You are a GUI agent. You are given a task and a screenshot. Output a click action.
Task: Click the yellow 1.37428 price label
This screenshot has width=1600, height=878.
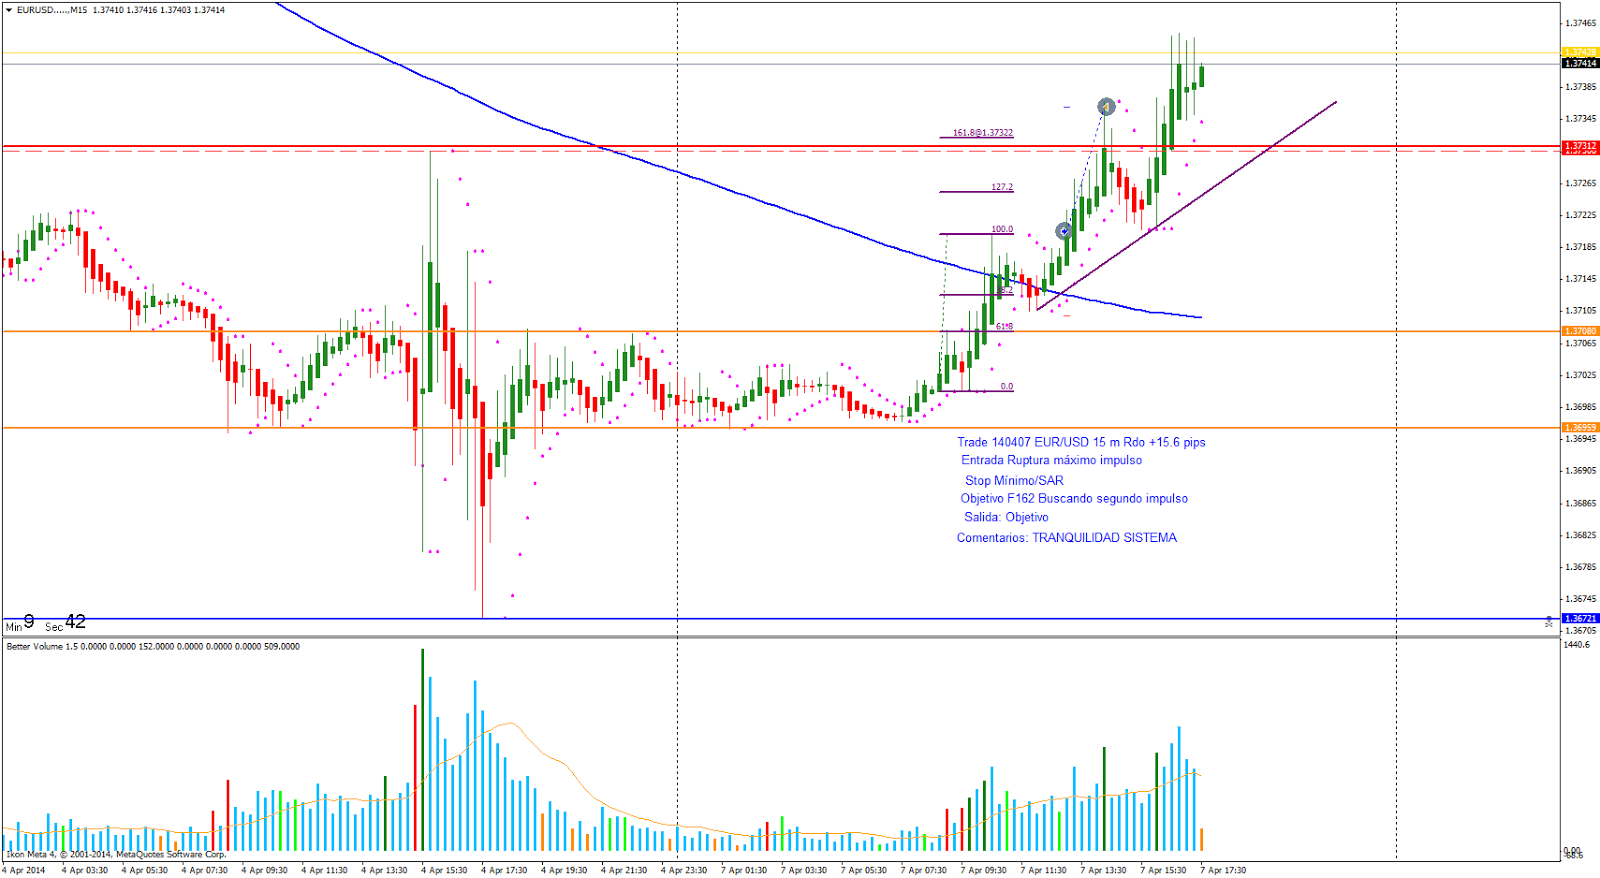(x=1580, y=52)
